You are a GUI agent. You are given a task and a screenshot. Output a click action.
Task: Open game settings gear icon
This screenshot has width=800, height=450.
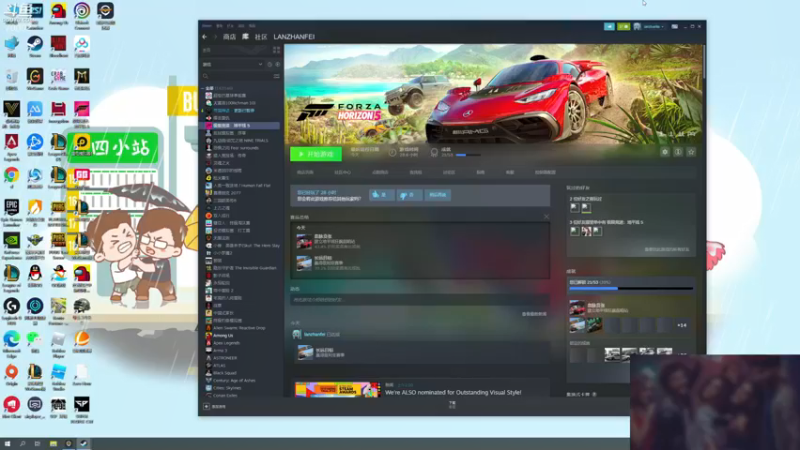pos(665,152)
